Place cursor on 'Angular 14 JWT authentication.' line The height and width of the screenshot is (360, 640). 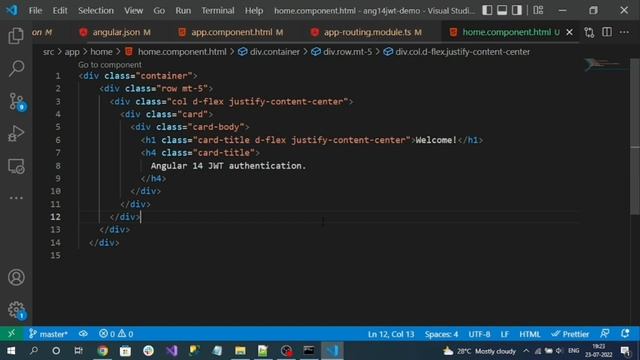(x=228, y=166)
